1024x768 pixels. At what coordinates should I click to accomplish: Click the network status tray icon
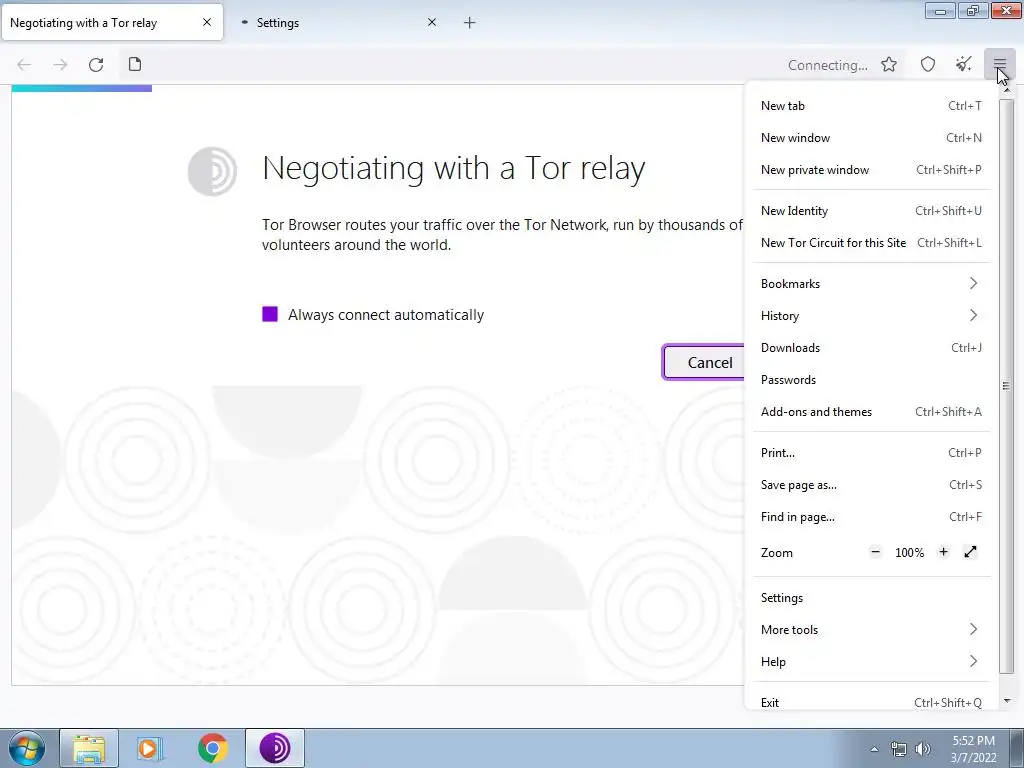(x=899, y=749)
